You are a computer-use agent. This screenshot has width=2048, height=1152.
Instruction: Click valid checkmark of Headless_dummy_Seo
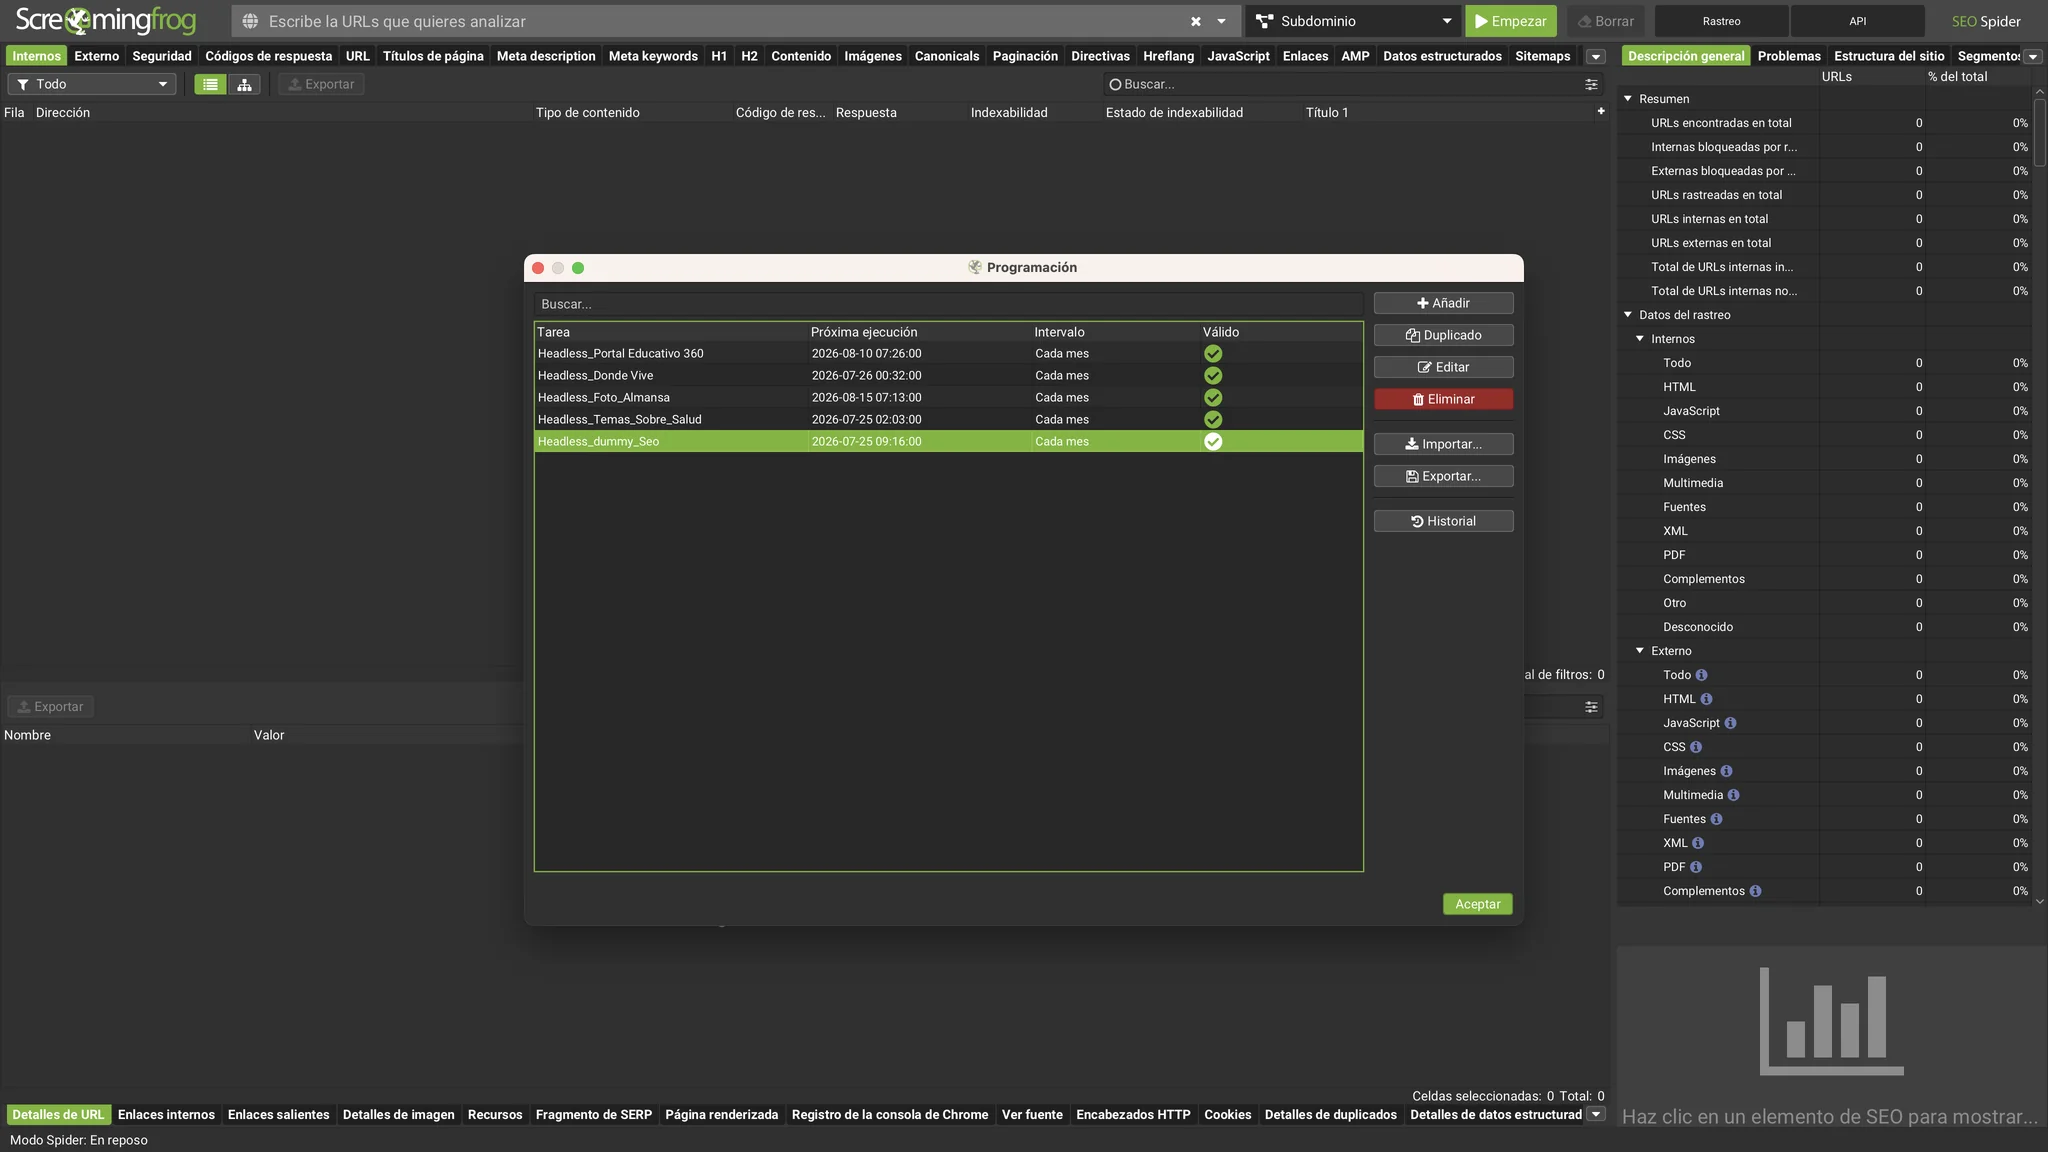pos(1213,441)
